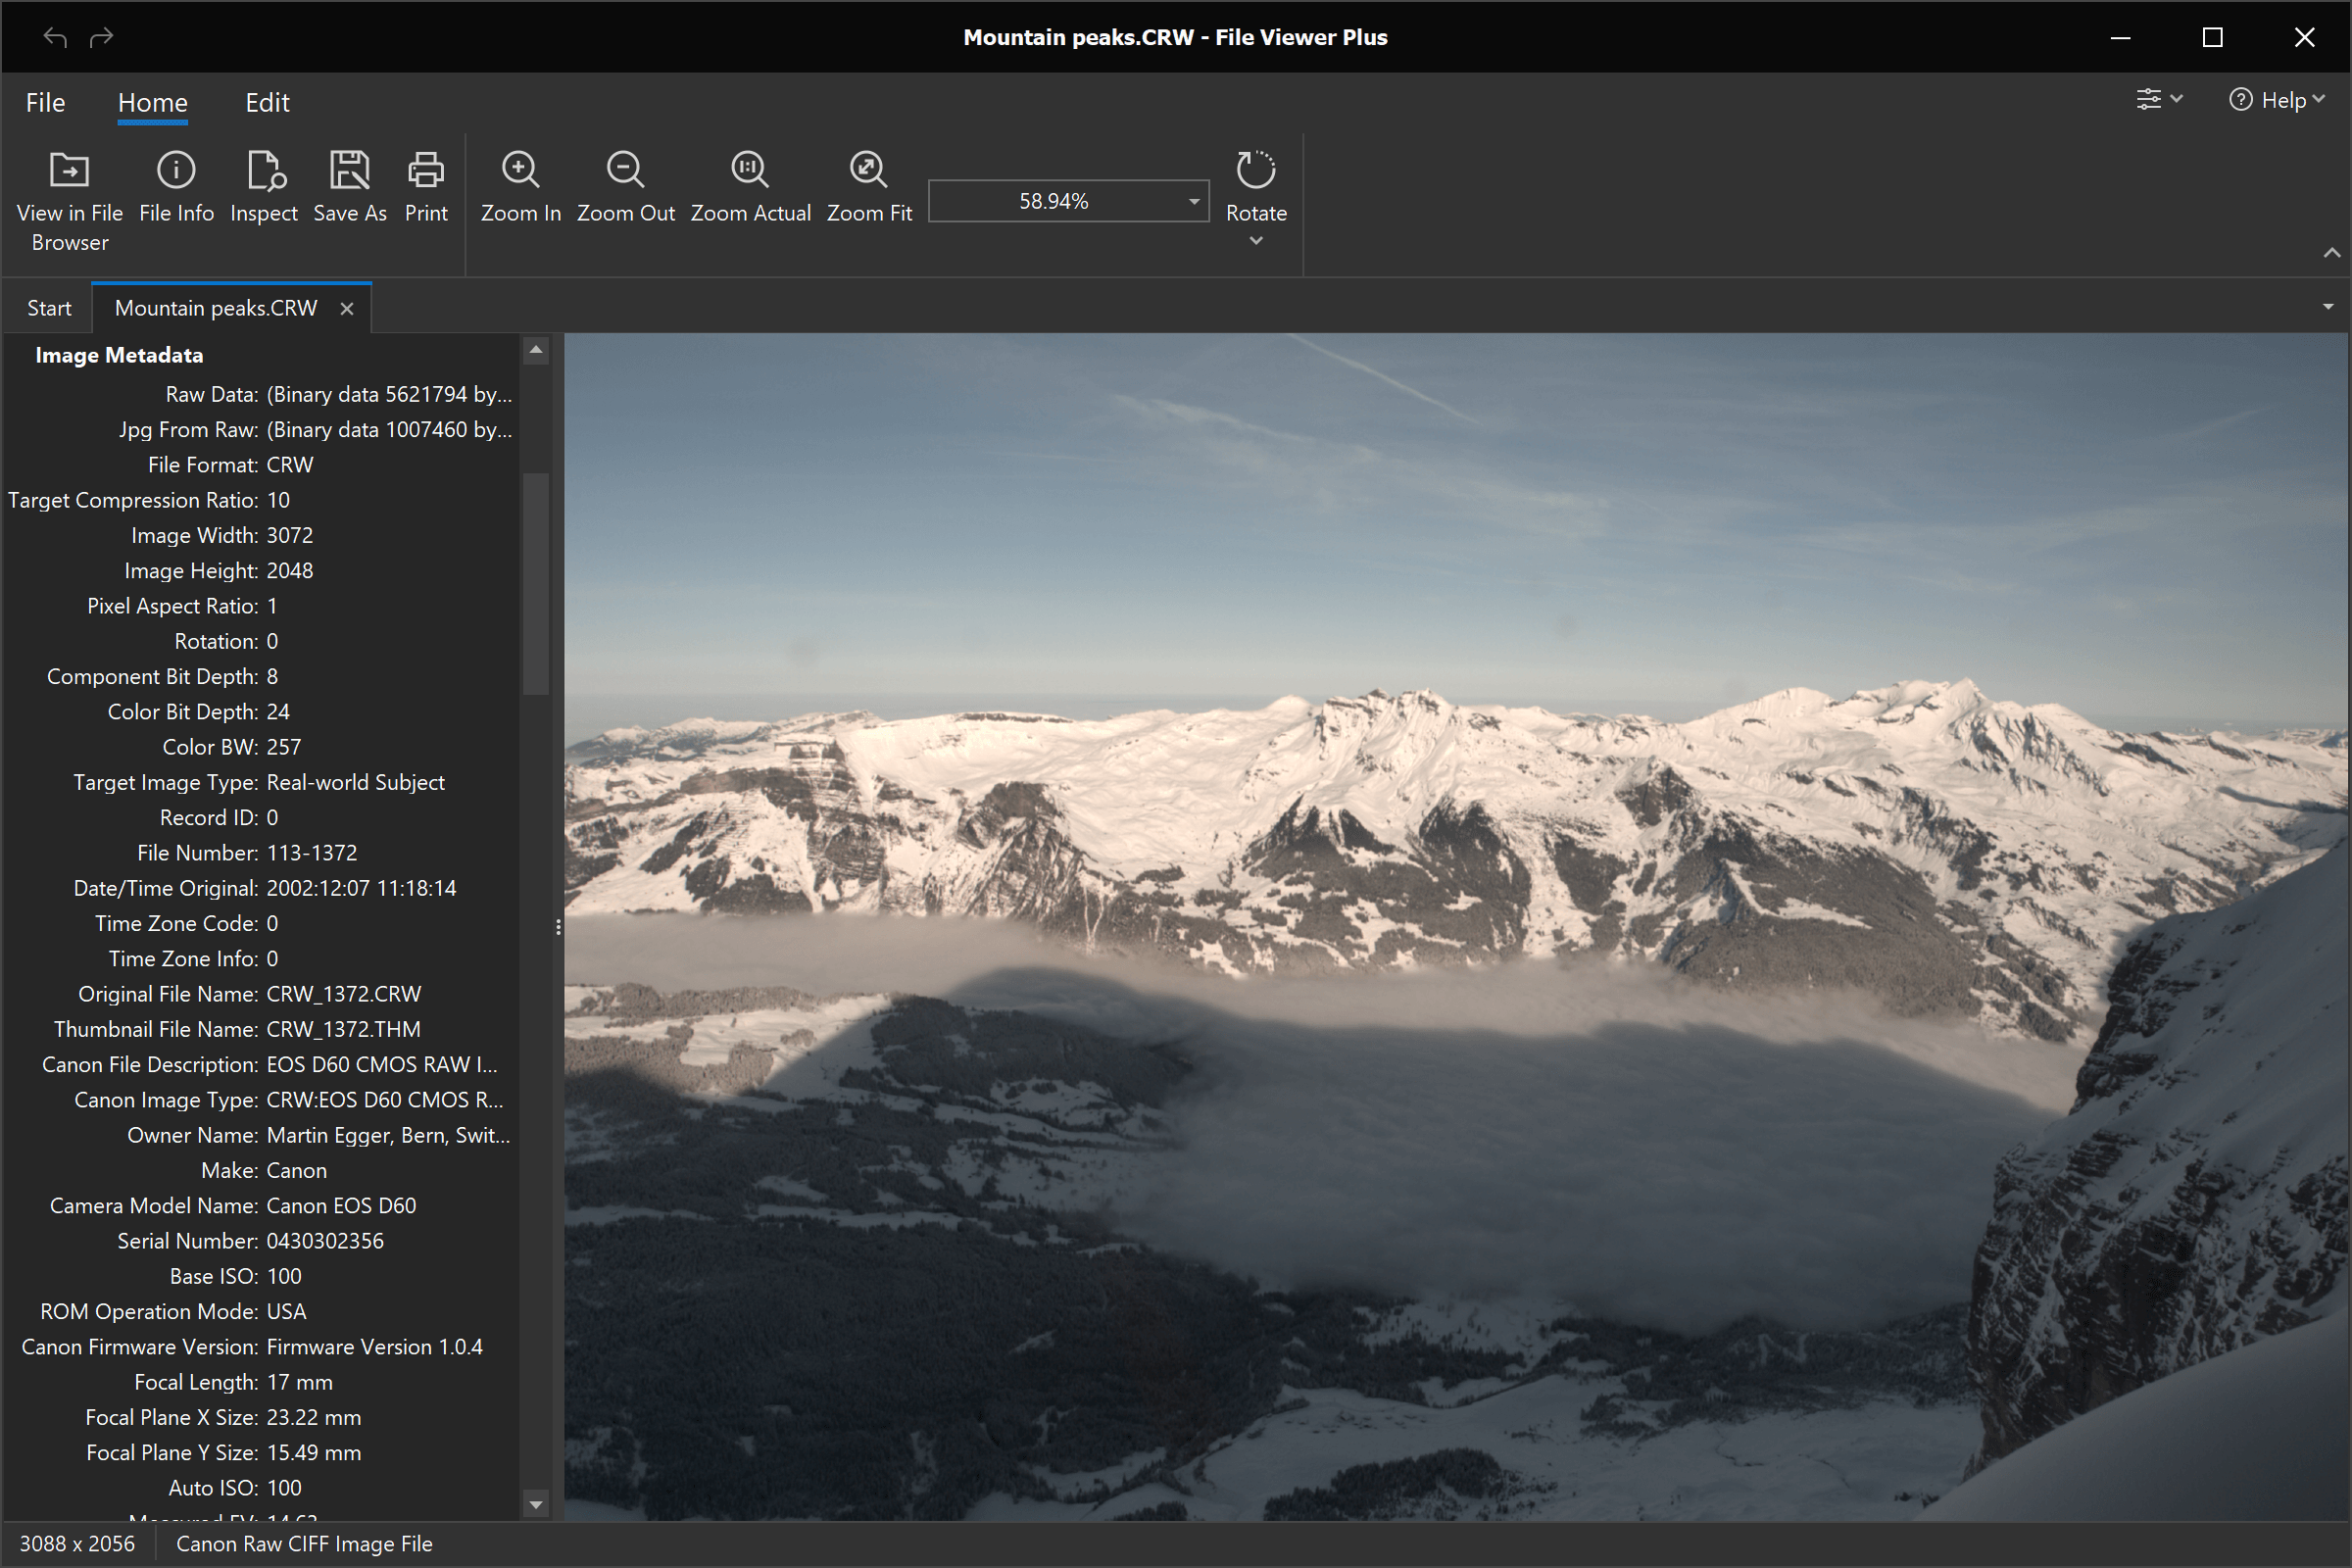Switch to the Start tab
This screenshot has height=1568, width=2352.
coord(49,308)
